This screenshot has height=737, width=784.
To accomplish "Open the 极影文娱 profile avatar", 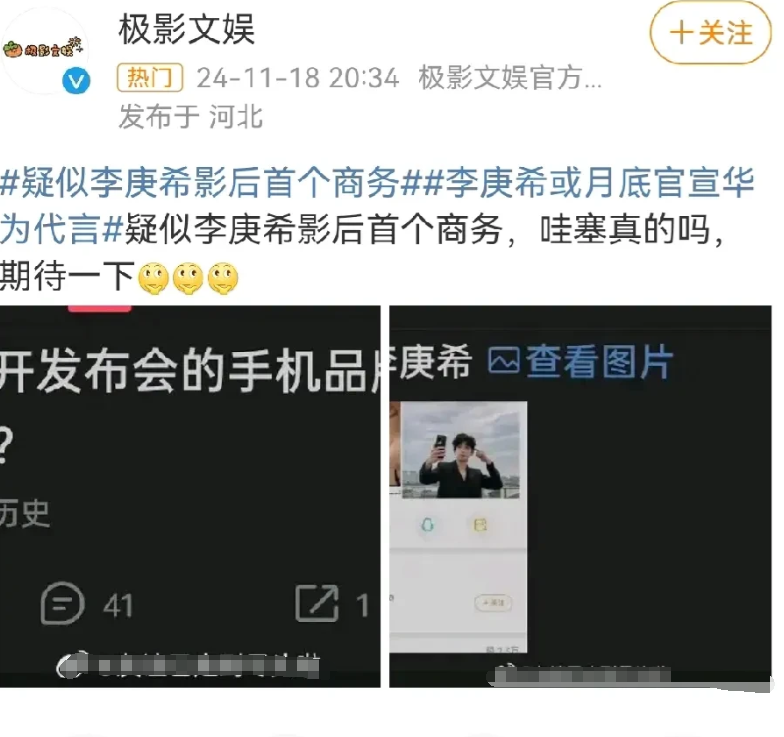I will pos(45,50).
